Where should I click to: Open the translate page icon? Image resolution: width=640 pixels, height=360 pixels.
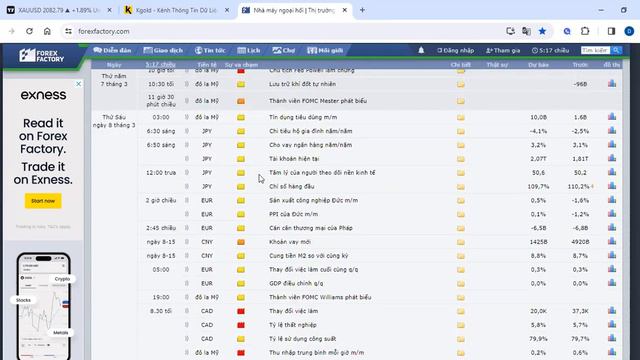[526, 31]
